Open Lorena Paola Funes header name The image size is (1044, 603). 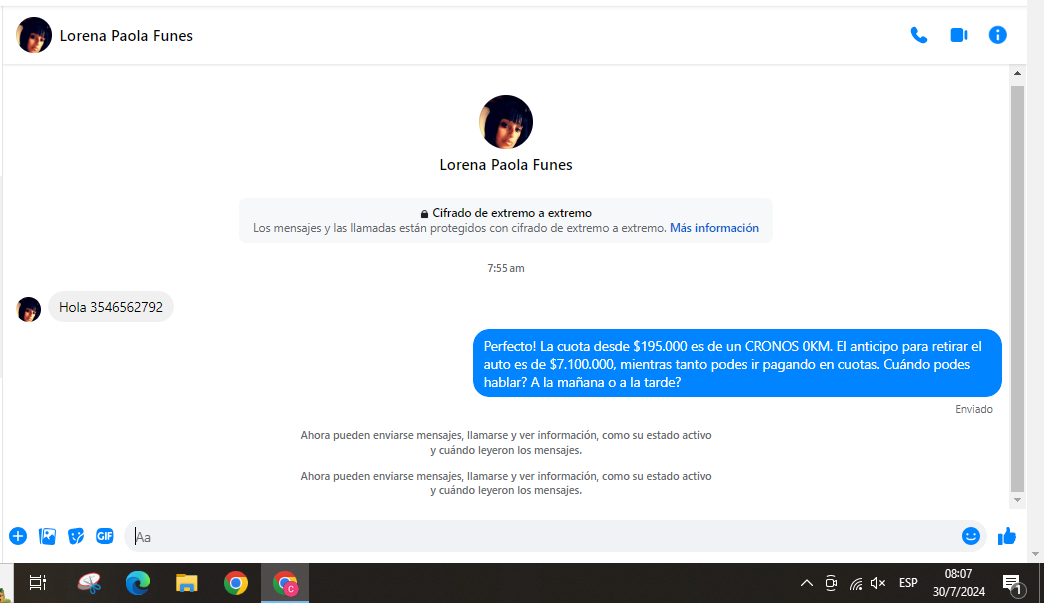(x=126, y=36)
